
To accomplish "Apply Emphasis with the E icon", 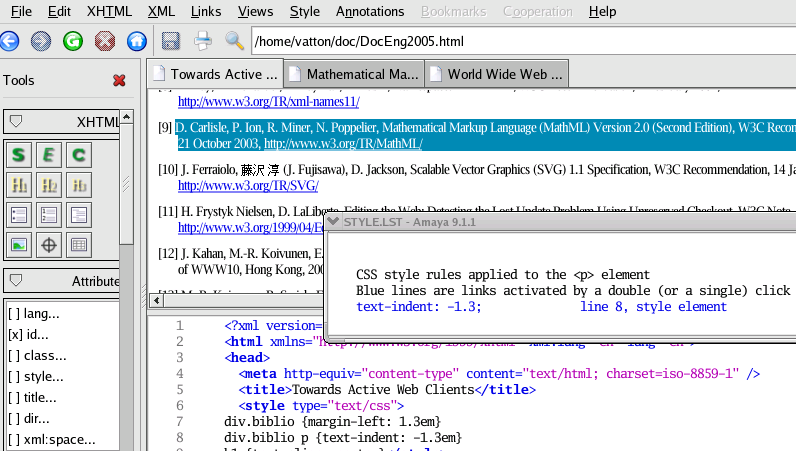I will click(x=49, y=155).
